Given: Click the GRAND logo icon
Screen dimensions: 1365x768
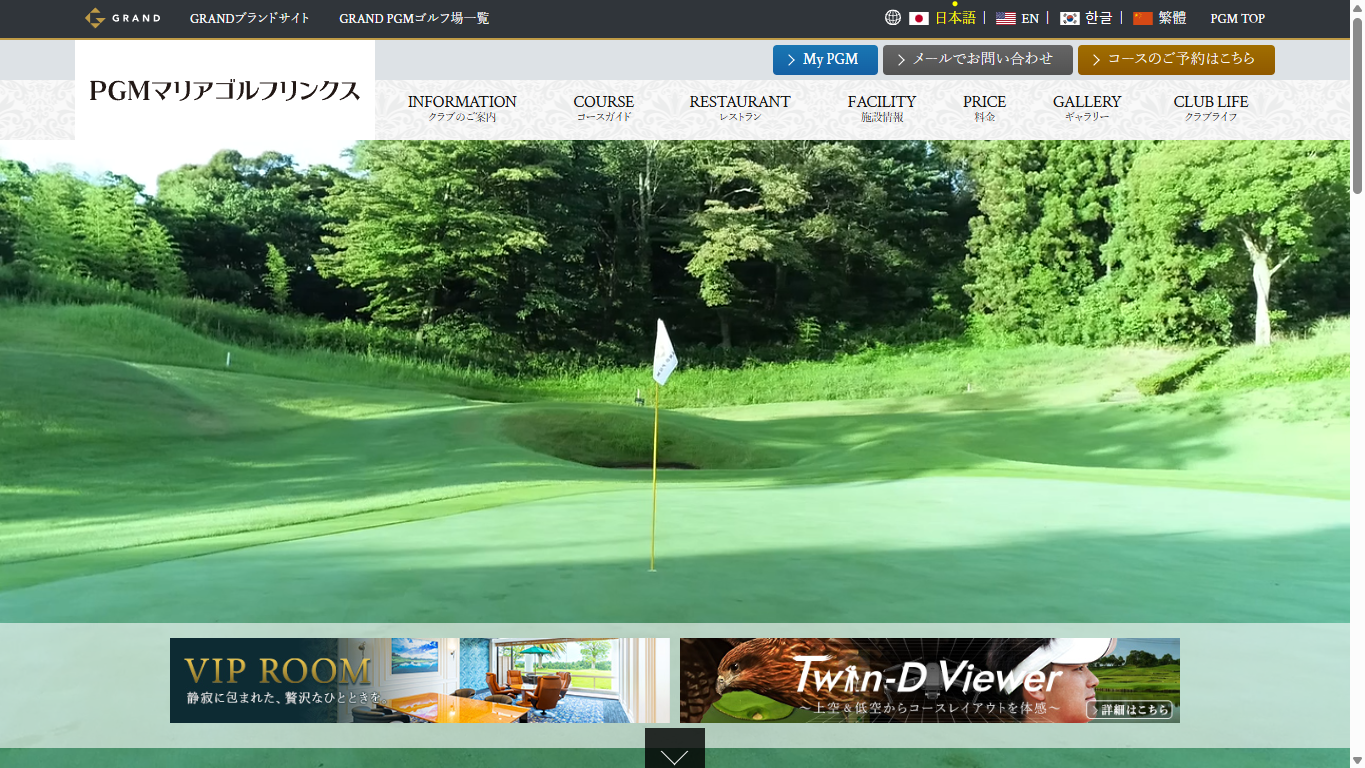Looking at the screenshot, I should [x=122, y=18].
